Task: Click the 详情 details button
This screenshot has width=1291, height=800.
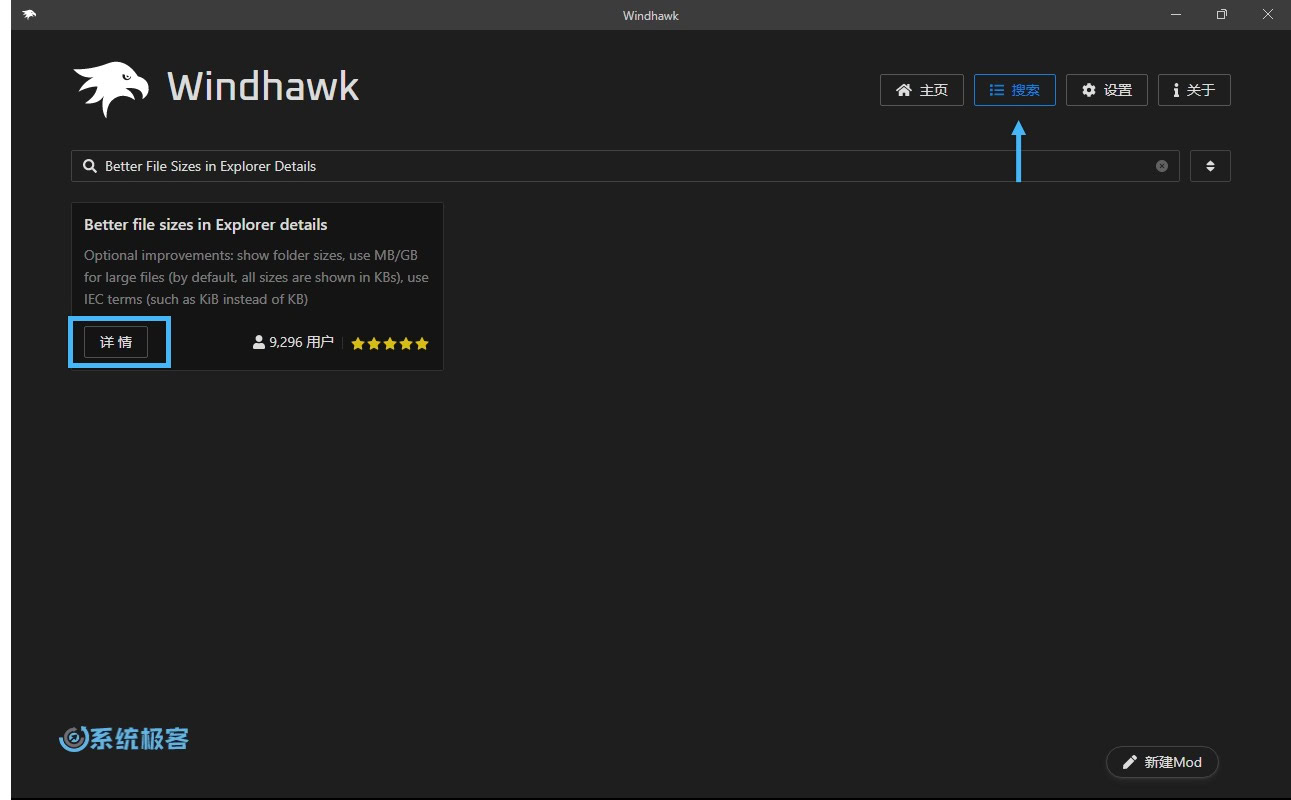Action: (116, 342)
